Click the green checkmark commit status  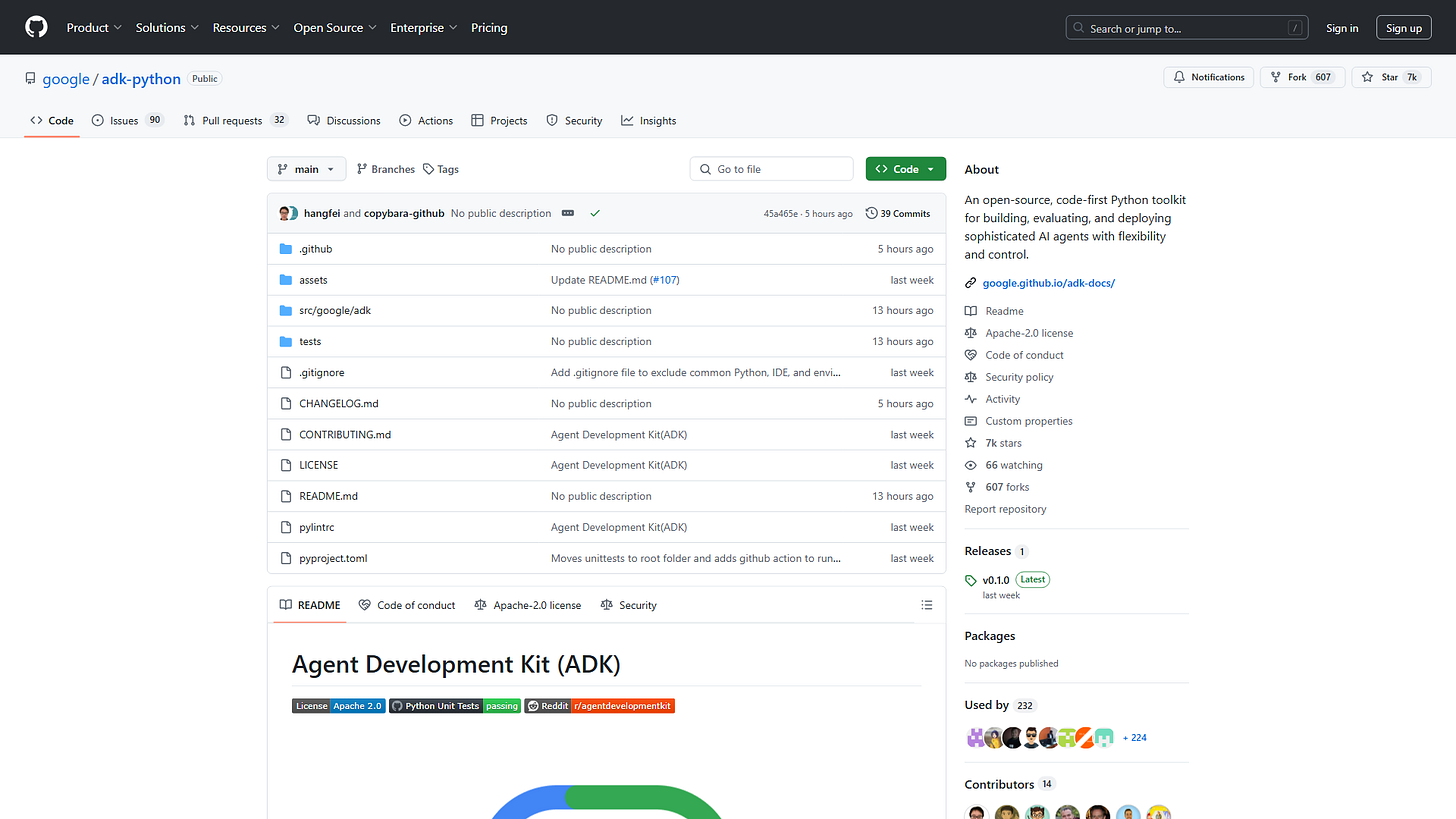point(595,213)
